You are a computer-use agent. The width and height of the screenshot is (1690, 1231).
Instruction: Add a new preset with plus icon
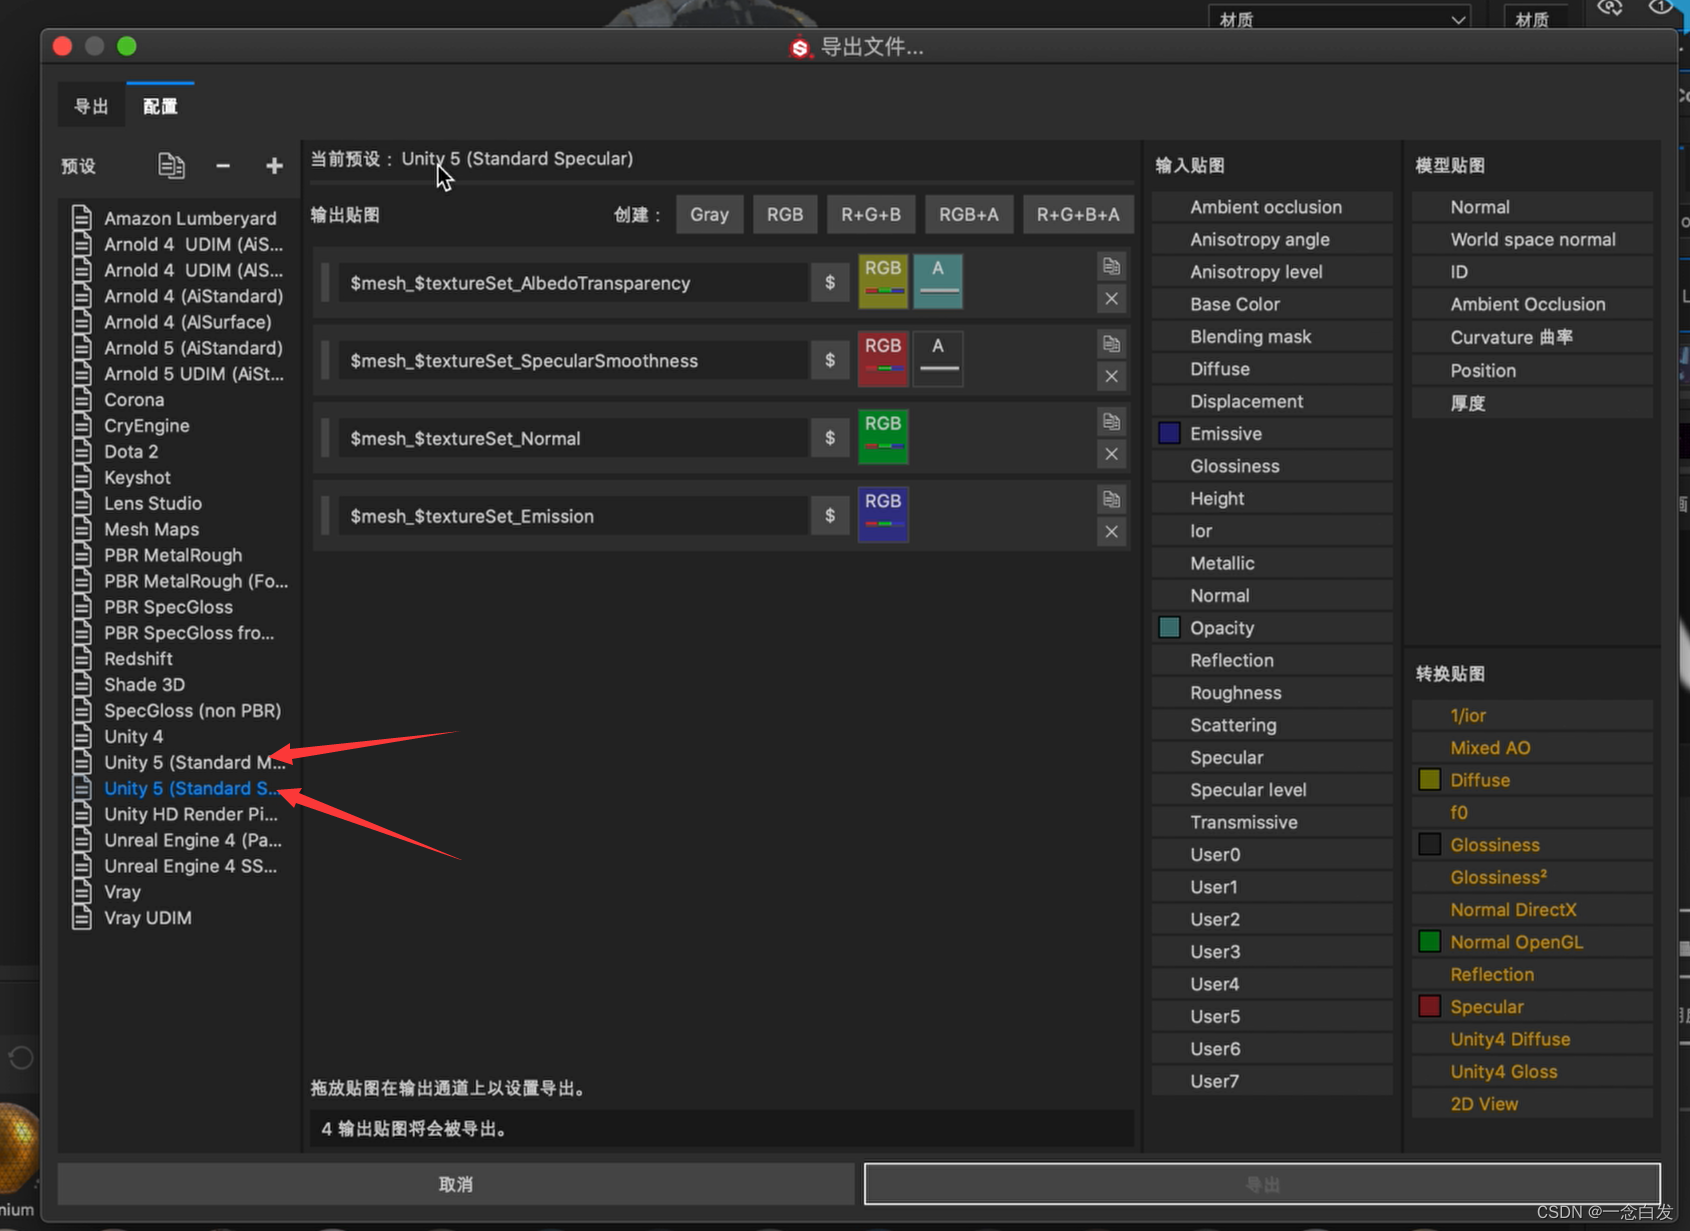click(x=274, y=166)
